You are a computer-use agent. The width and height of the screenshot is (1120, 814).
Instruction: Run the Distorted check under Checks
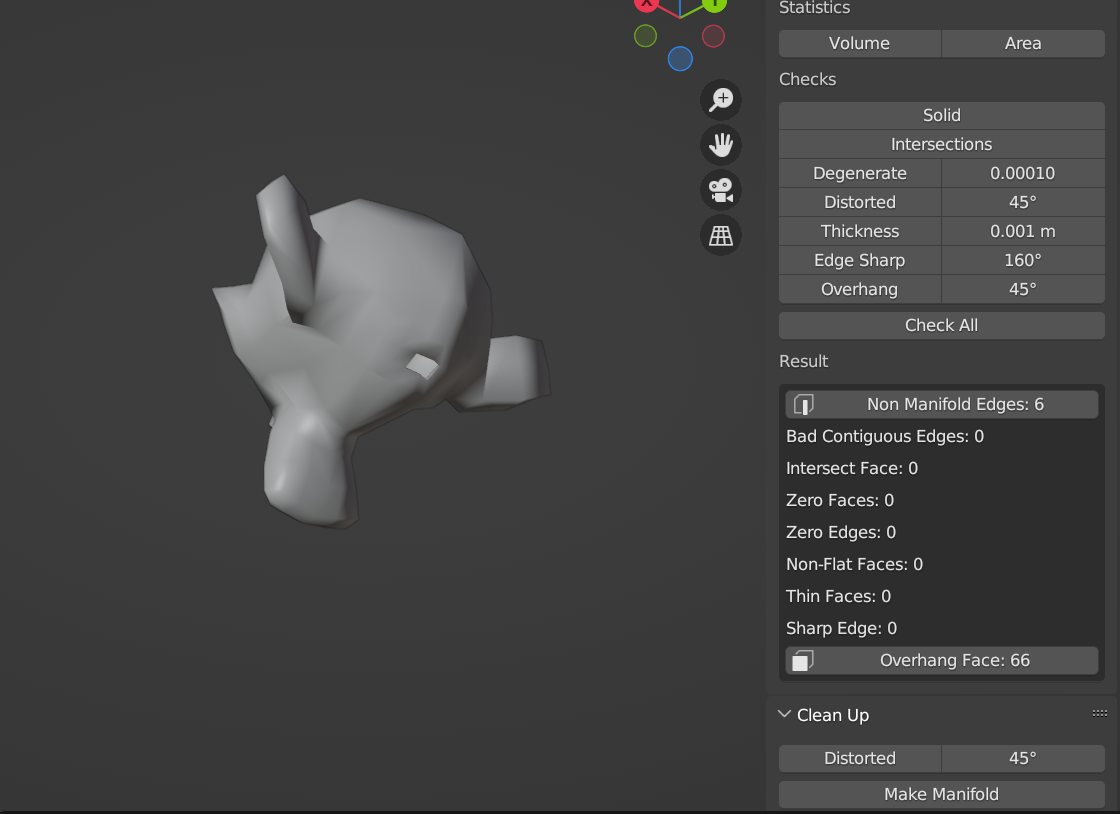tap(859, 203)
